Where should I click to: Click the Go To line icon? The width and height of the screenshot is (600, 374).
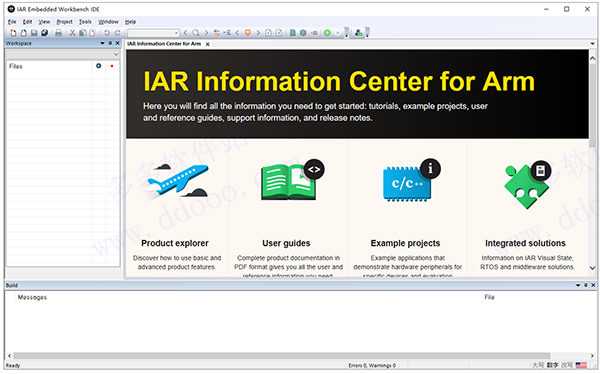227,33
